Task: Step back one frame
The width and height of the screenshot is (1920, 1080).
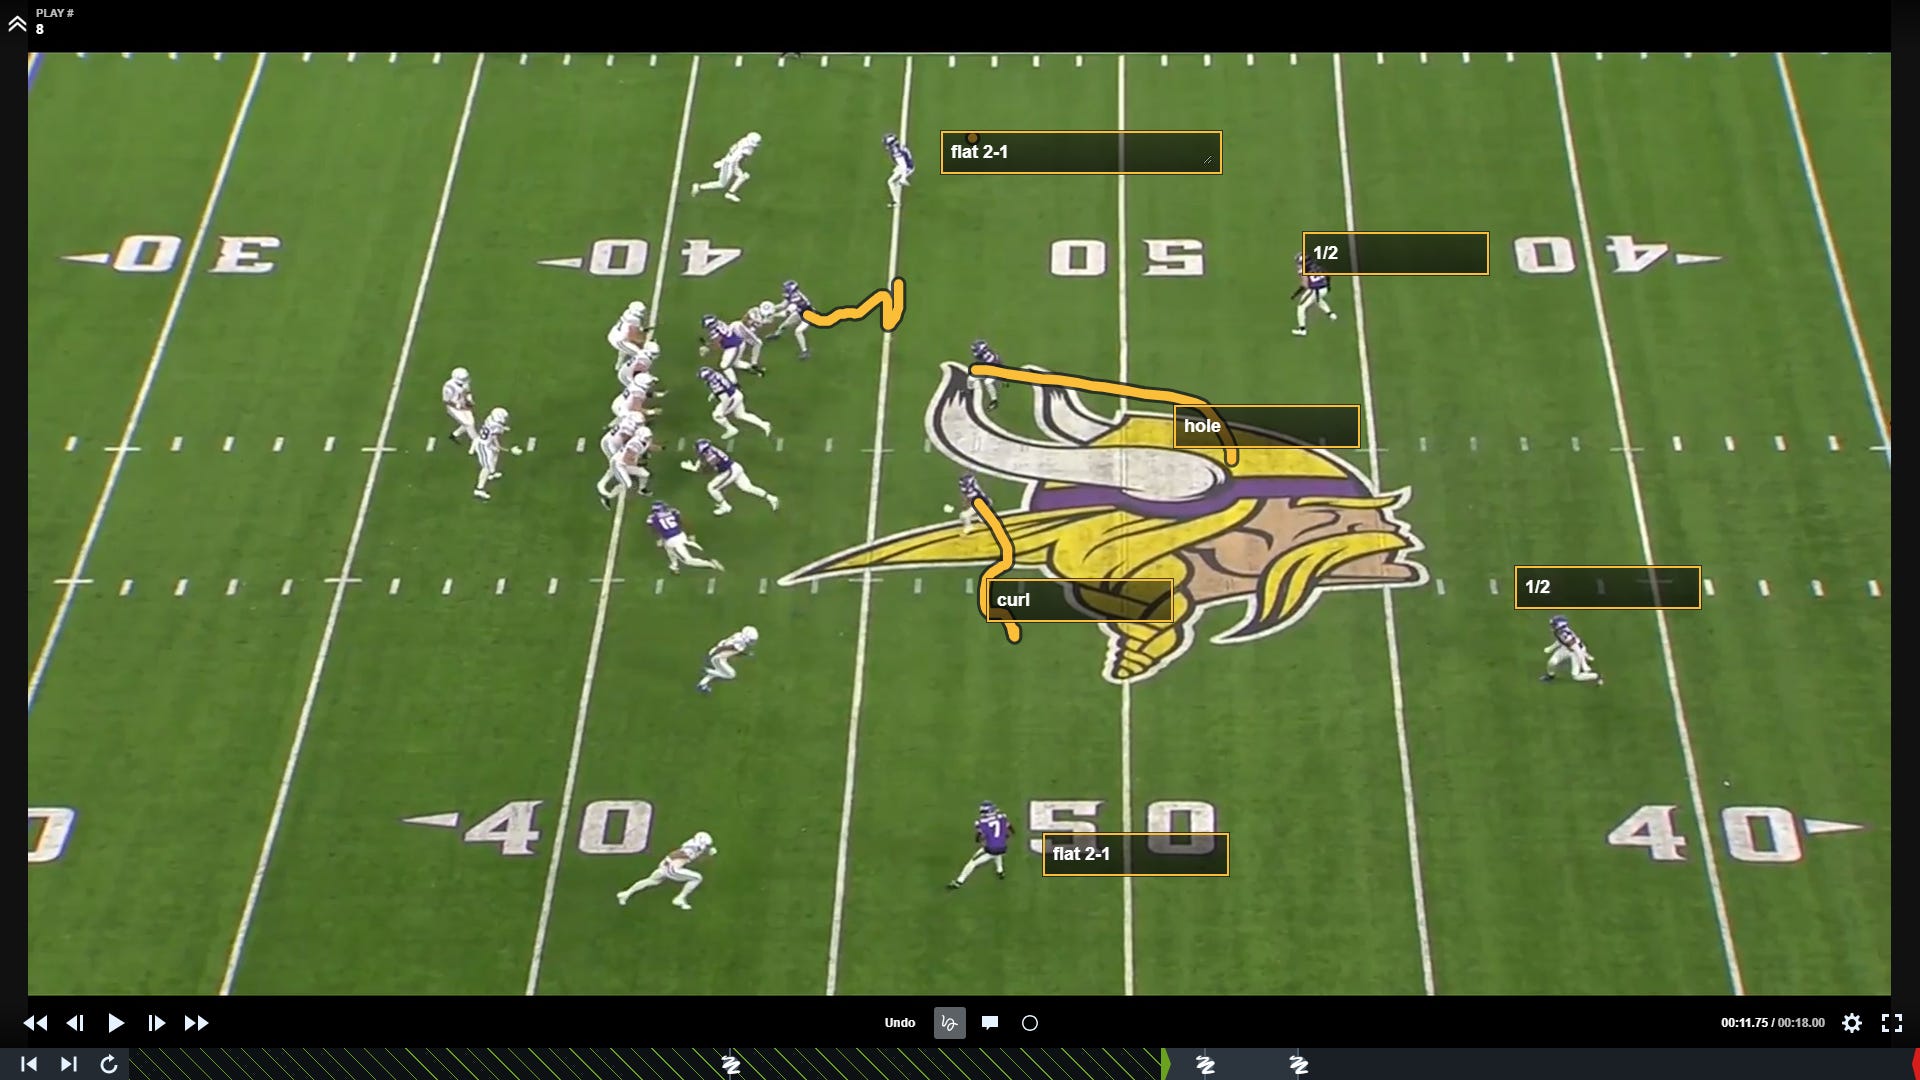Action: point(75,1023)
